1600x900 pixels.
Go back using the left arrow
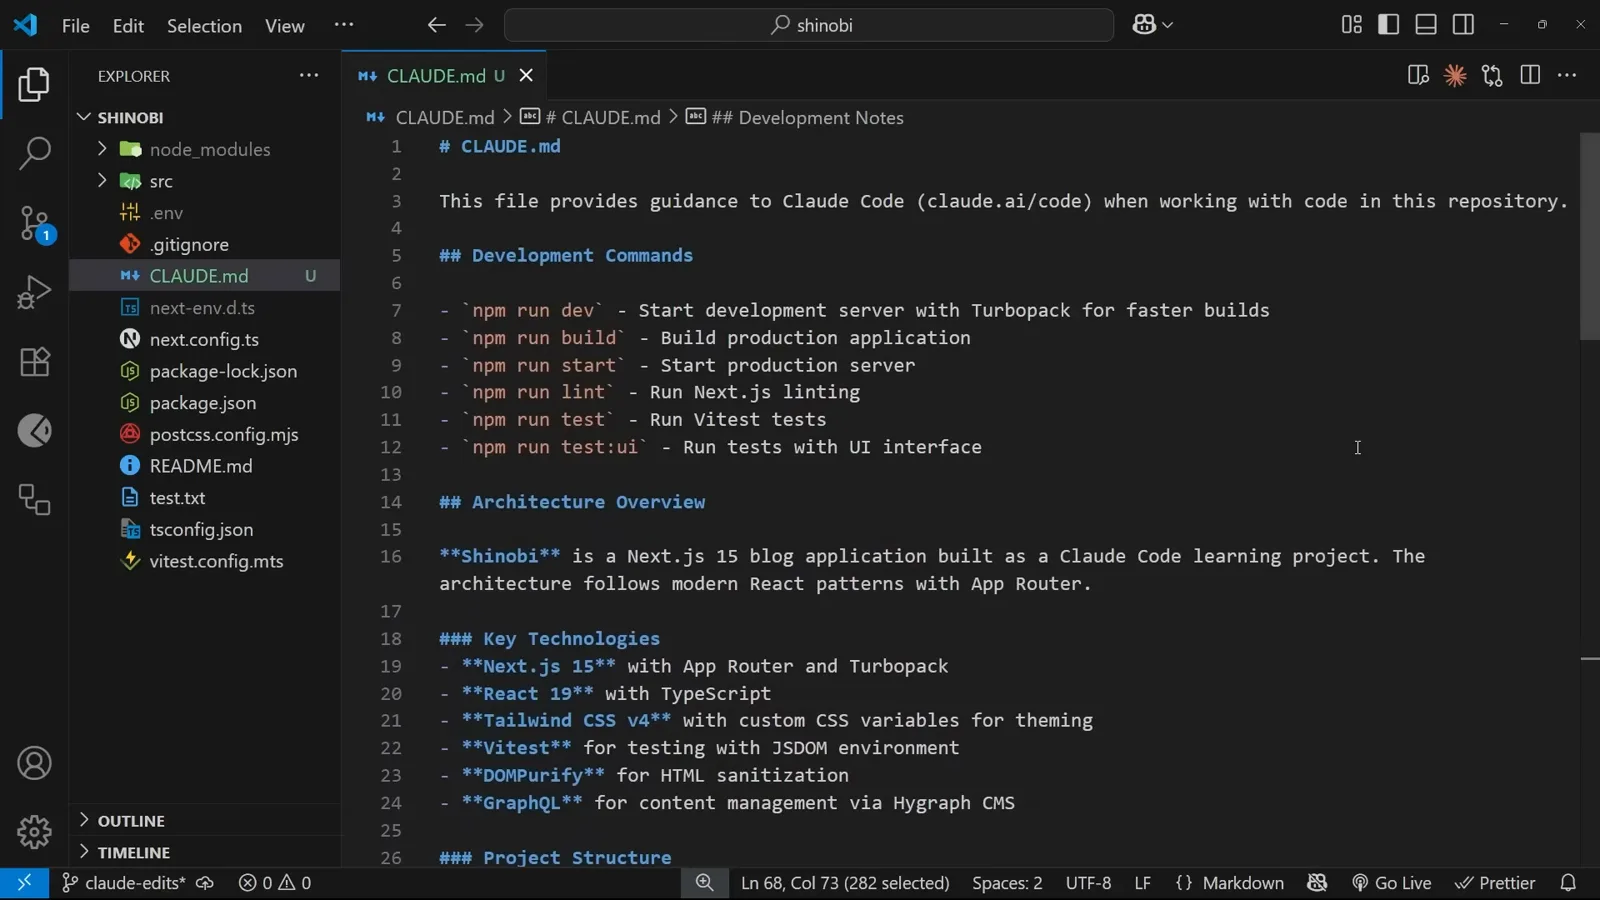click(436, 25)
